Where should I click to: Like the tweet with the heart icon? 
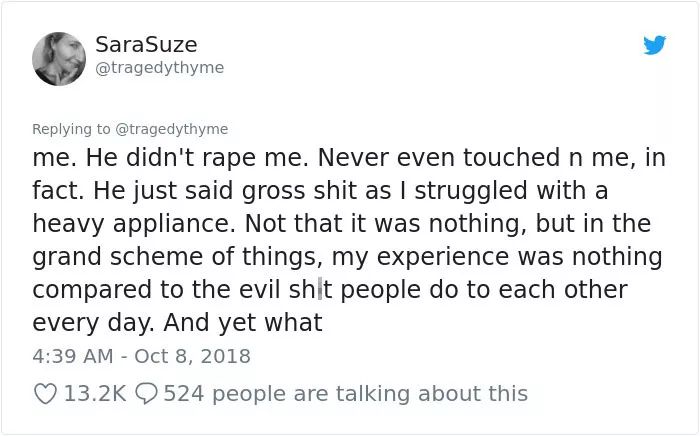click(45, 394)
